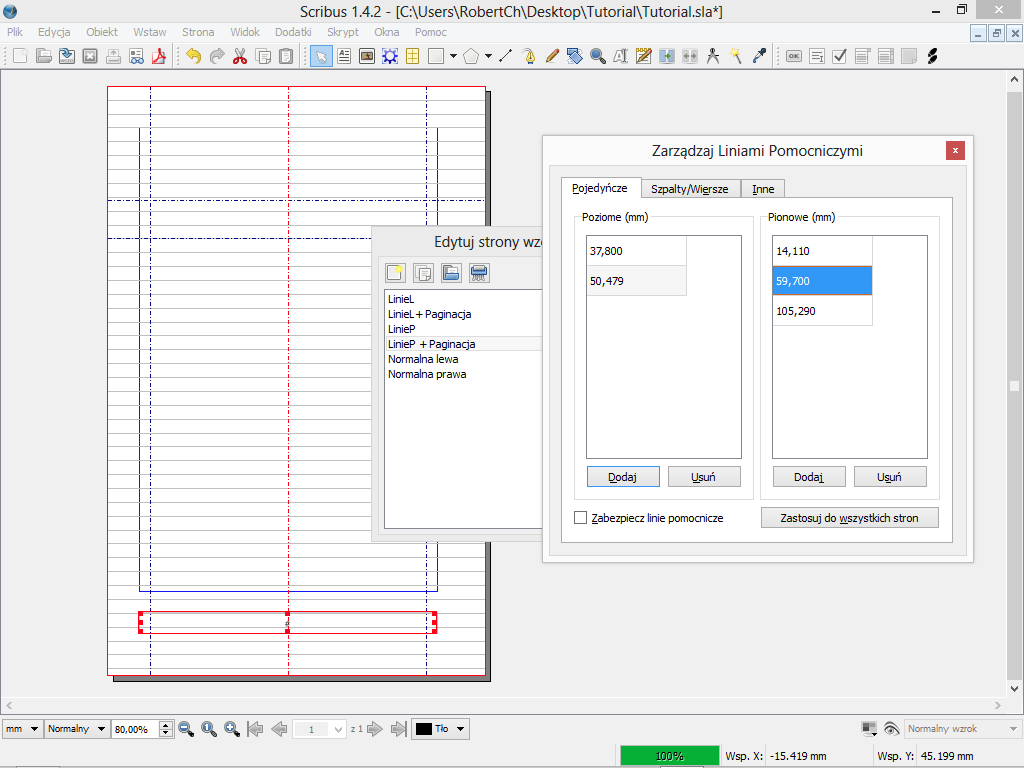Insert a table with the Table tool
1024x768 pixels.
click(412, 57)
